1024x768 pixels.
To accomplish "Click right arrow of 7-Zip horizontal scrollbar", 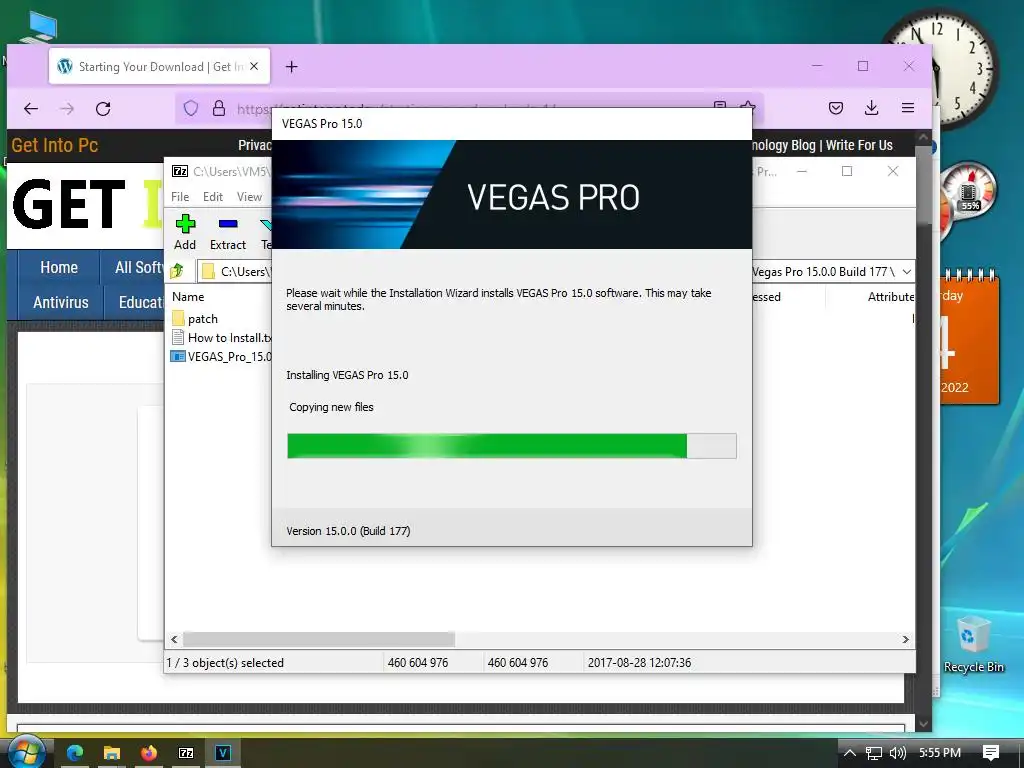I will click(x=905, y=639).
